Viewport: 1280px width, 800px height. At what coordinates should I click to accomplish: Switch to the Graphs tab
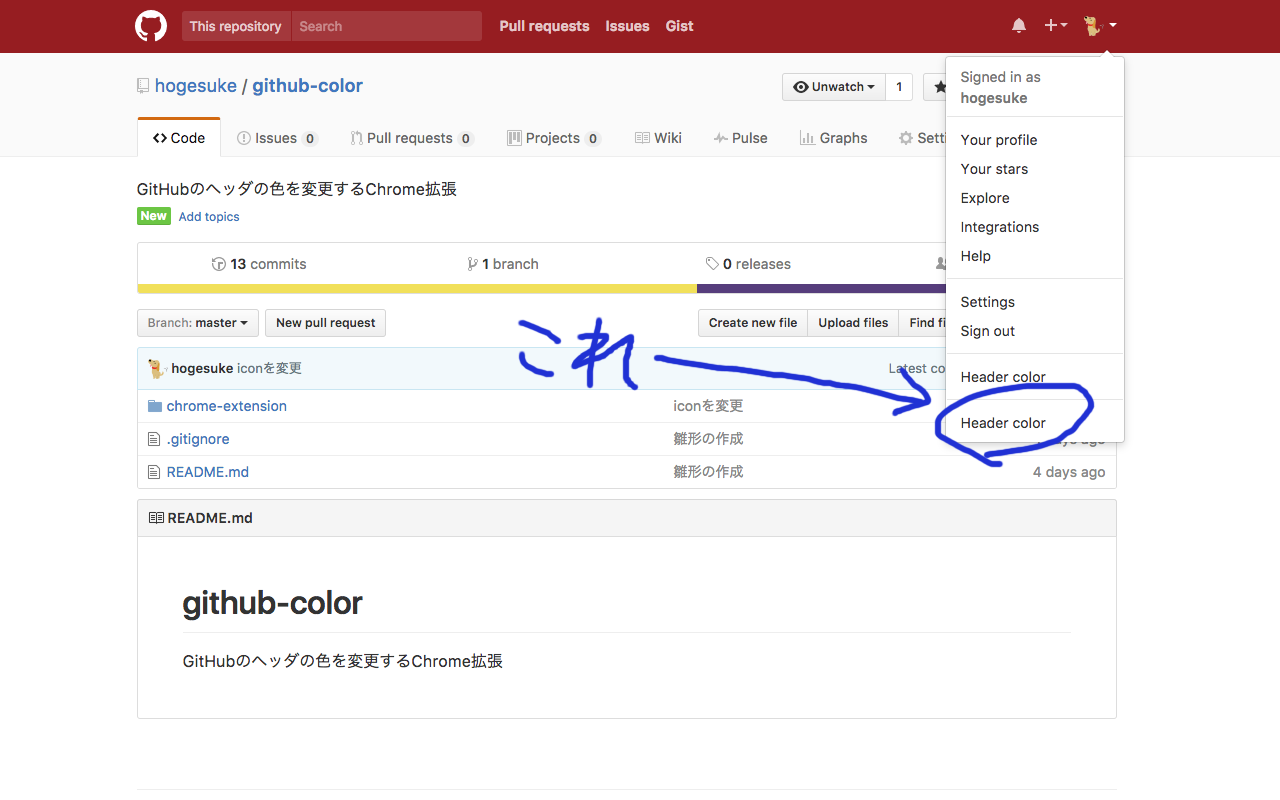834,138
